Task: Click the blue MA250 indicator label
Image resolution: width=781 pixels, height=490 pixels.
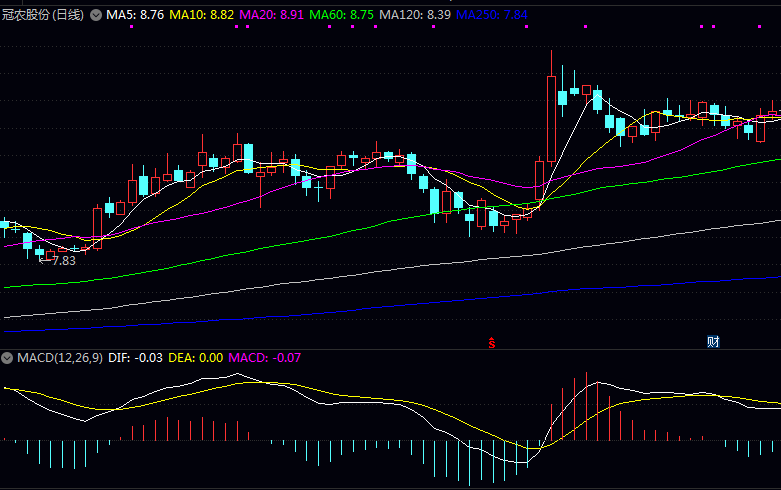Action: (x=491, y=16)
